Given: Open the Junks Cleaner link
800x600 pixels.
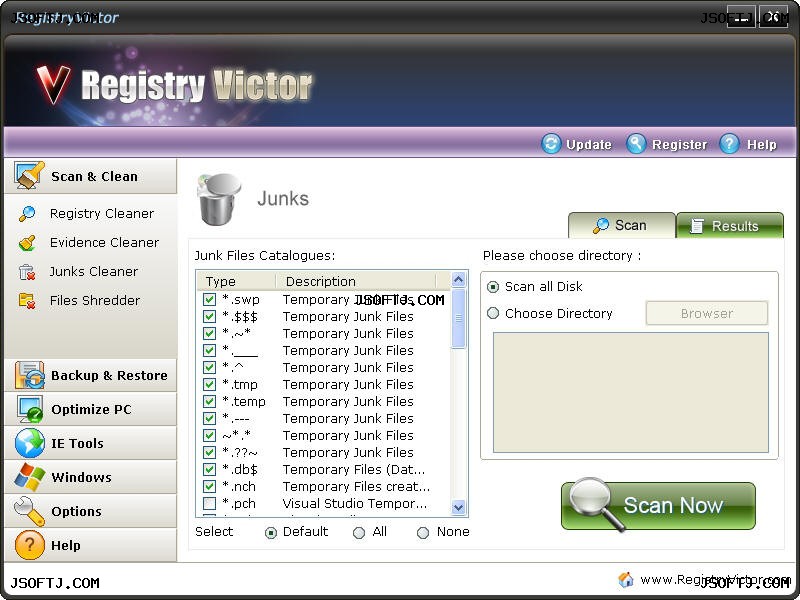Looking at the screenshot, I should 93,272.
